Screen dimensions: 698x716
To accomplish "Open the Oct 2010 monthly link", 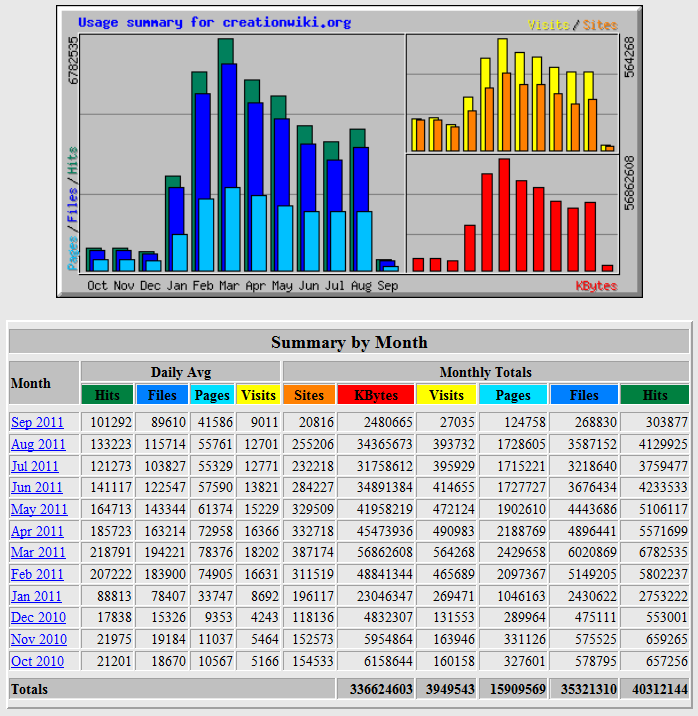I will tap(37, 661).
